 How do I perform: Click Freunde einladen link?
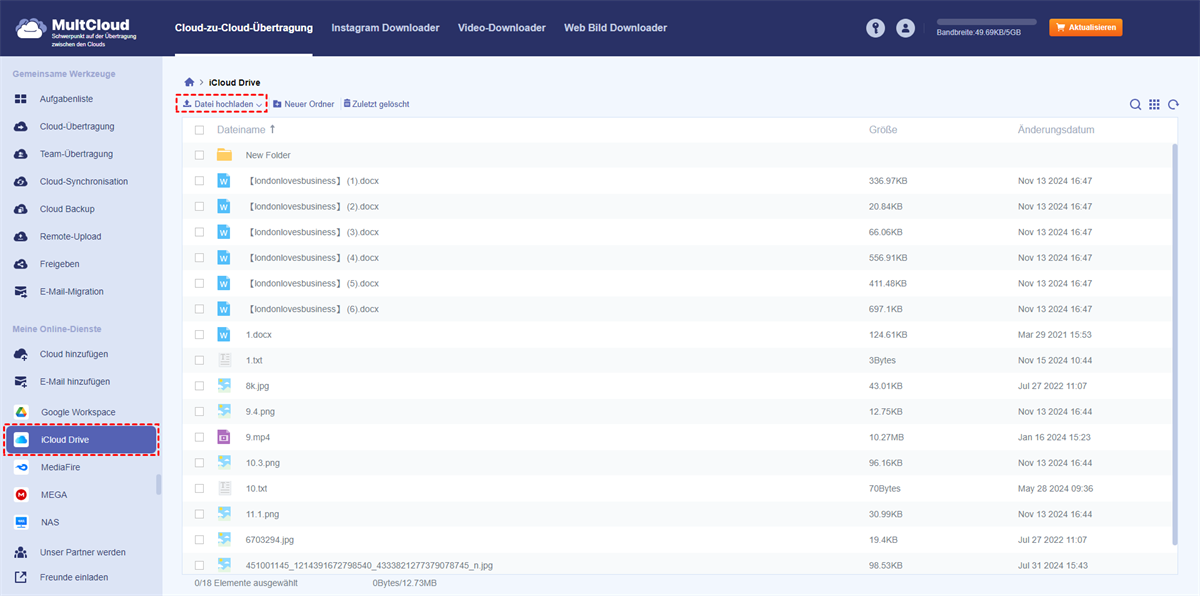coord(74,577)
